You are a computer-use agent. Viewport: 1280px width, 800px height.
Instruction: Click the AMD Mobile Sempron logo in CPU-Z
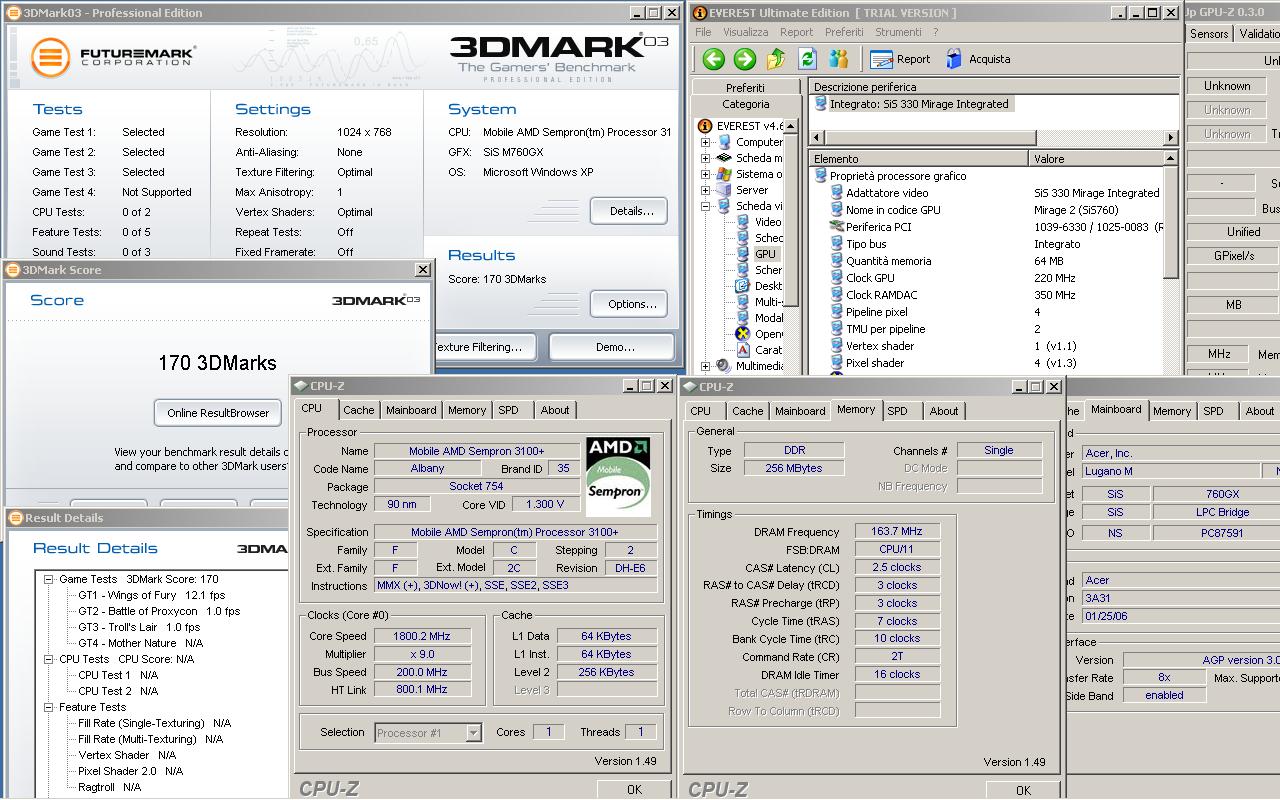(619, 476)
